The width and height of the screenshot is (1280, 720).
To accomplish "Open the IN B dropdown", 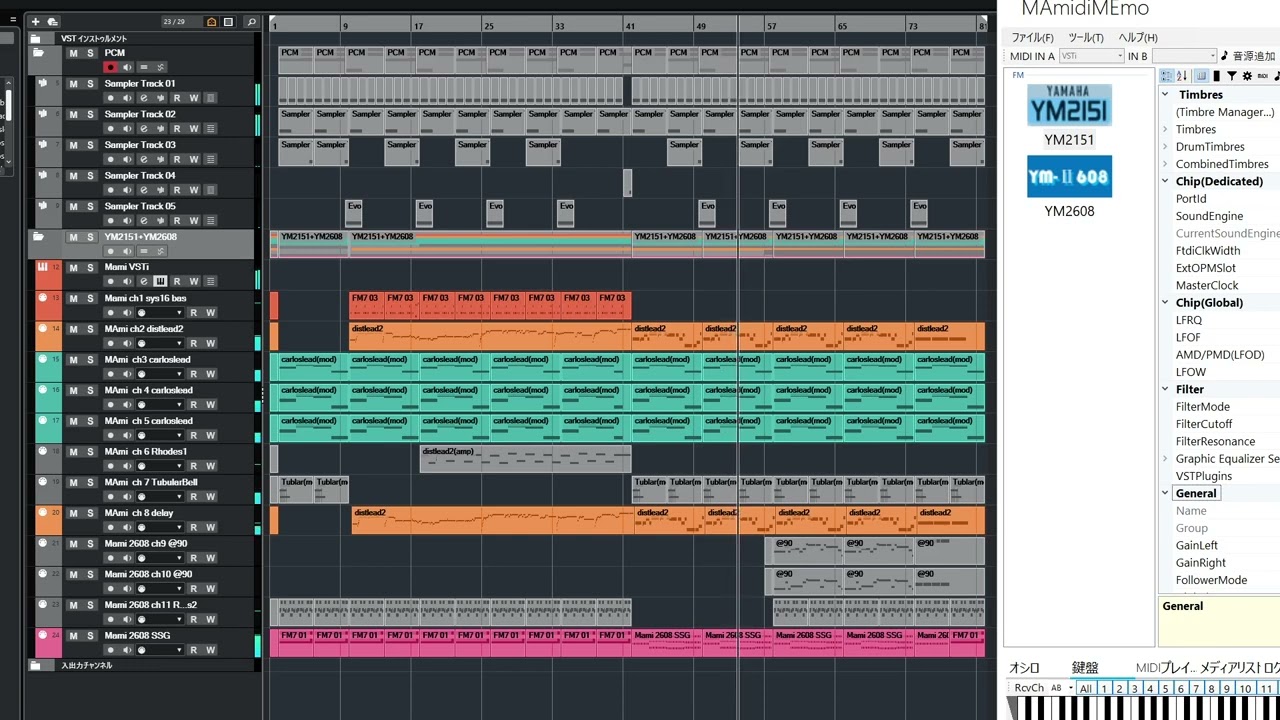I will [x=1185, y=56].
